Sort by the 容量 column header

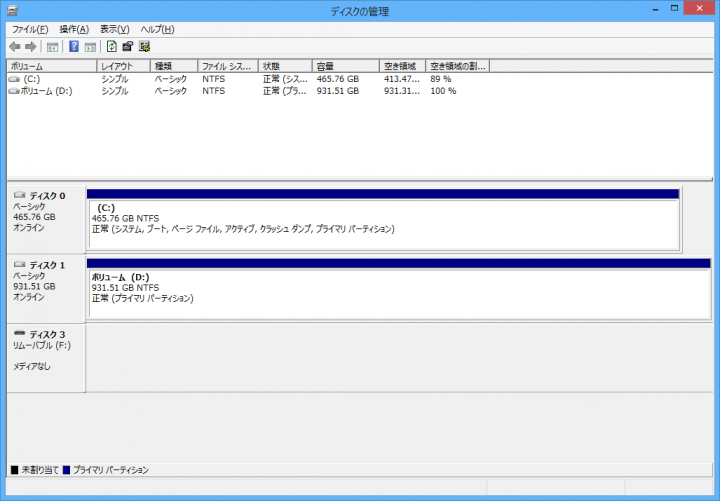(346, 66)
